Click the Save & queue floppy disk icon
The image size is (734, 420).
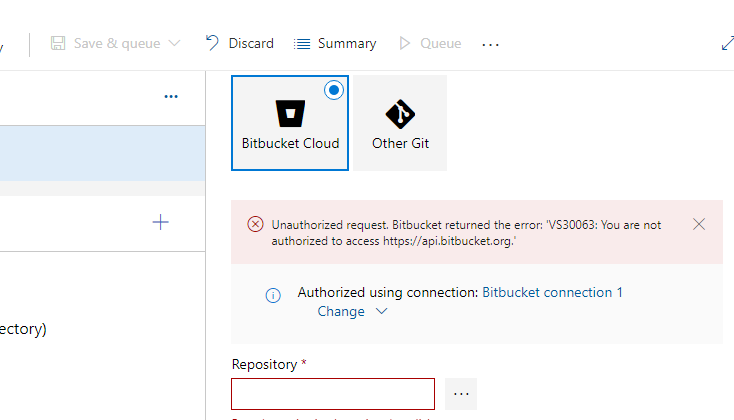pos(58,43)
